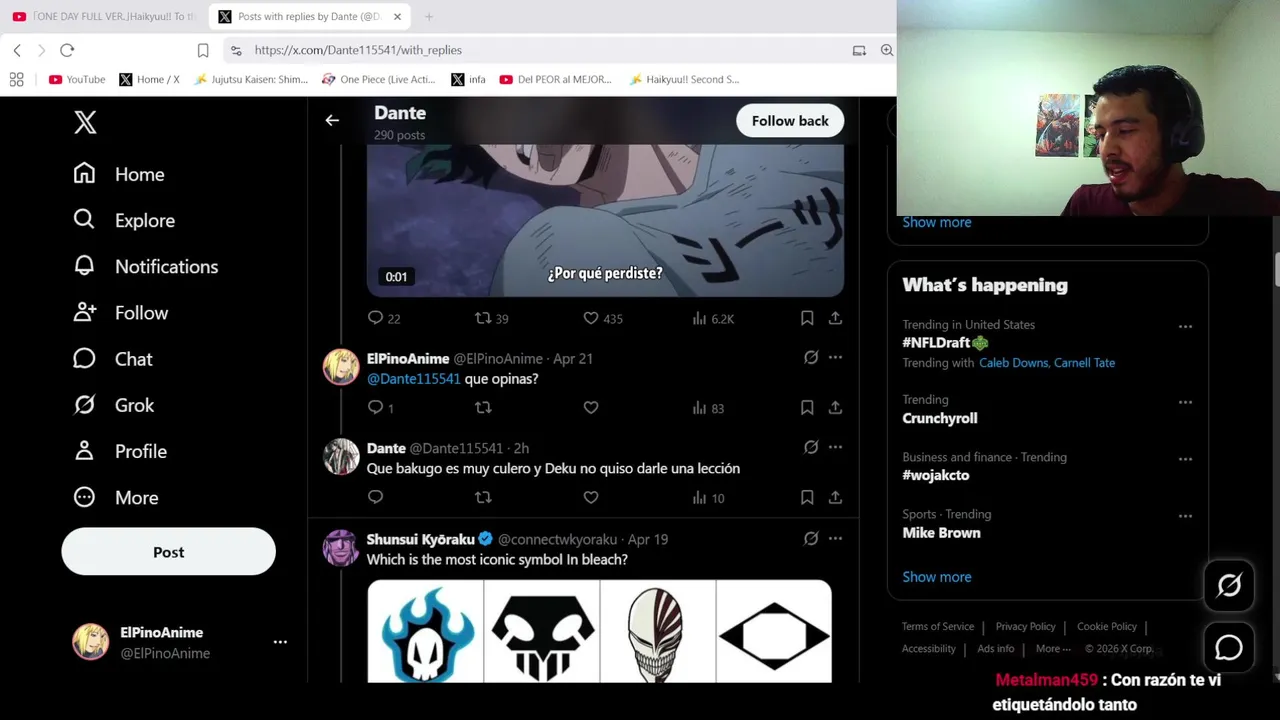Open a new browser tab

pos(429,16)
